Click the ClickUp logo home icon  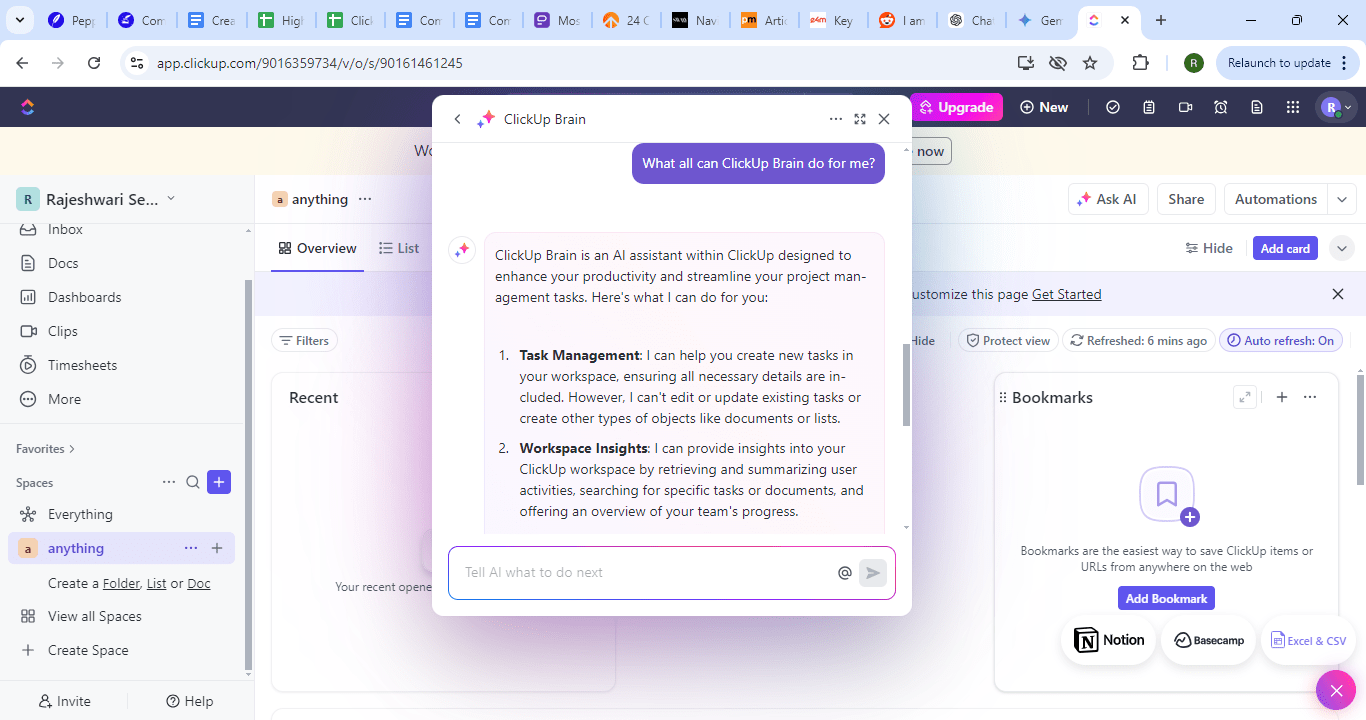point(27,107)
